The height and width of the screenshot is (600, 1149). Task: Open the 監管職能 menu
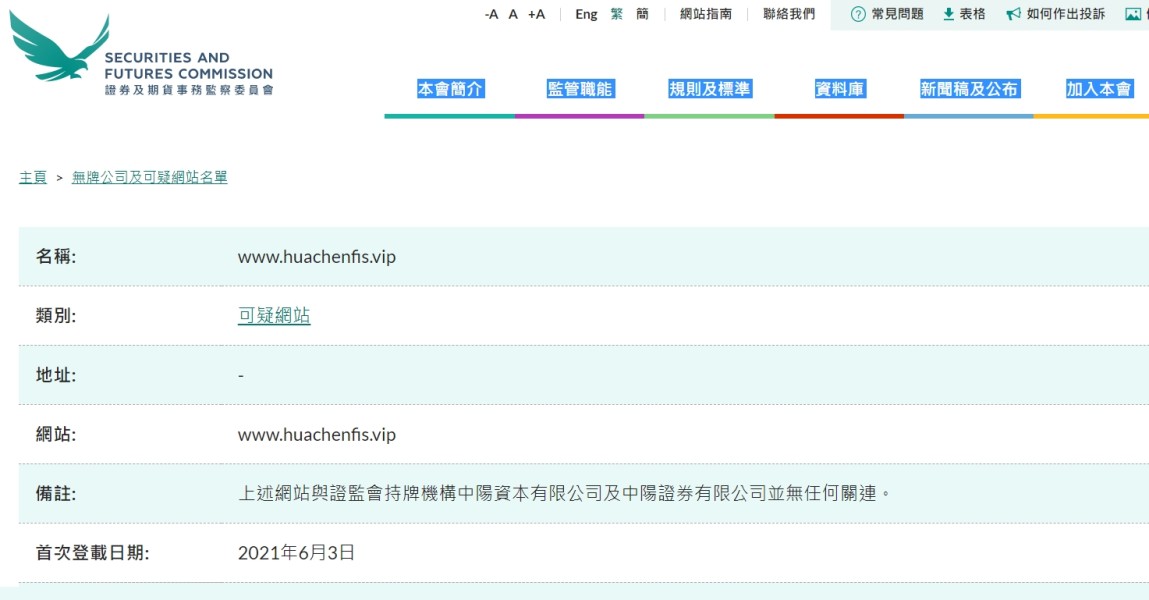click(580, 89)
